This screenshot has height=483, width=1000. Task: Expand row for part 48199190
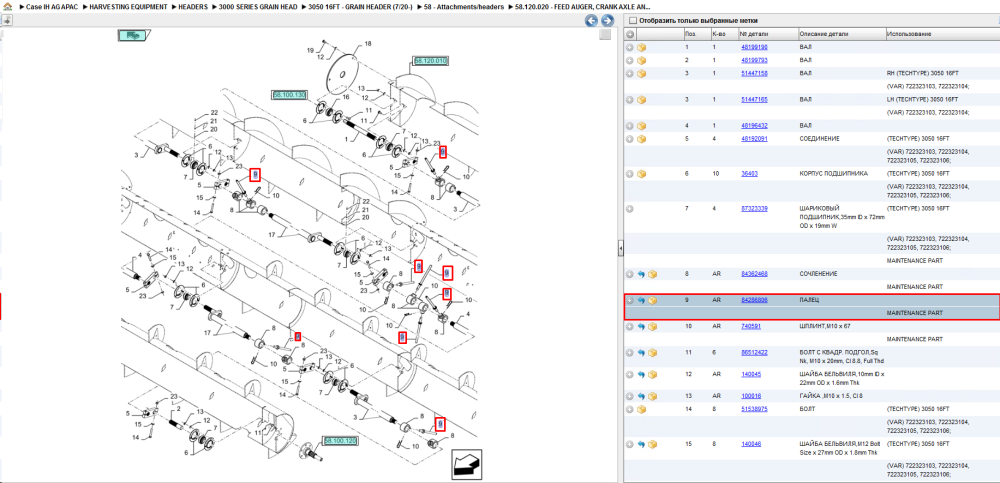(629, 47)
